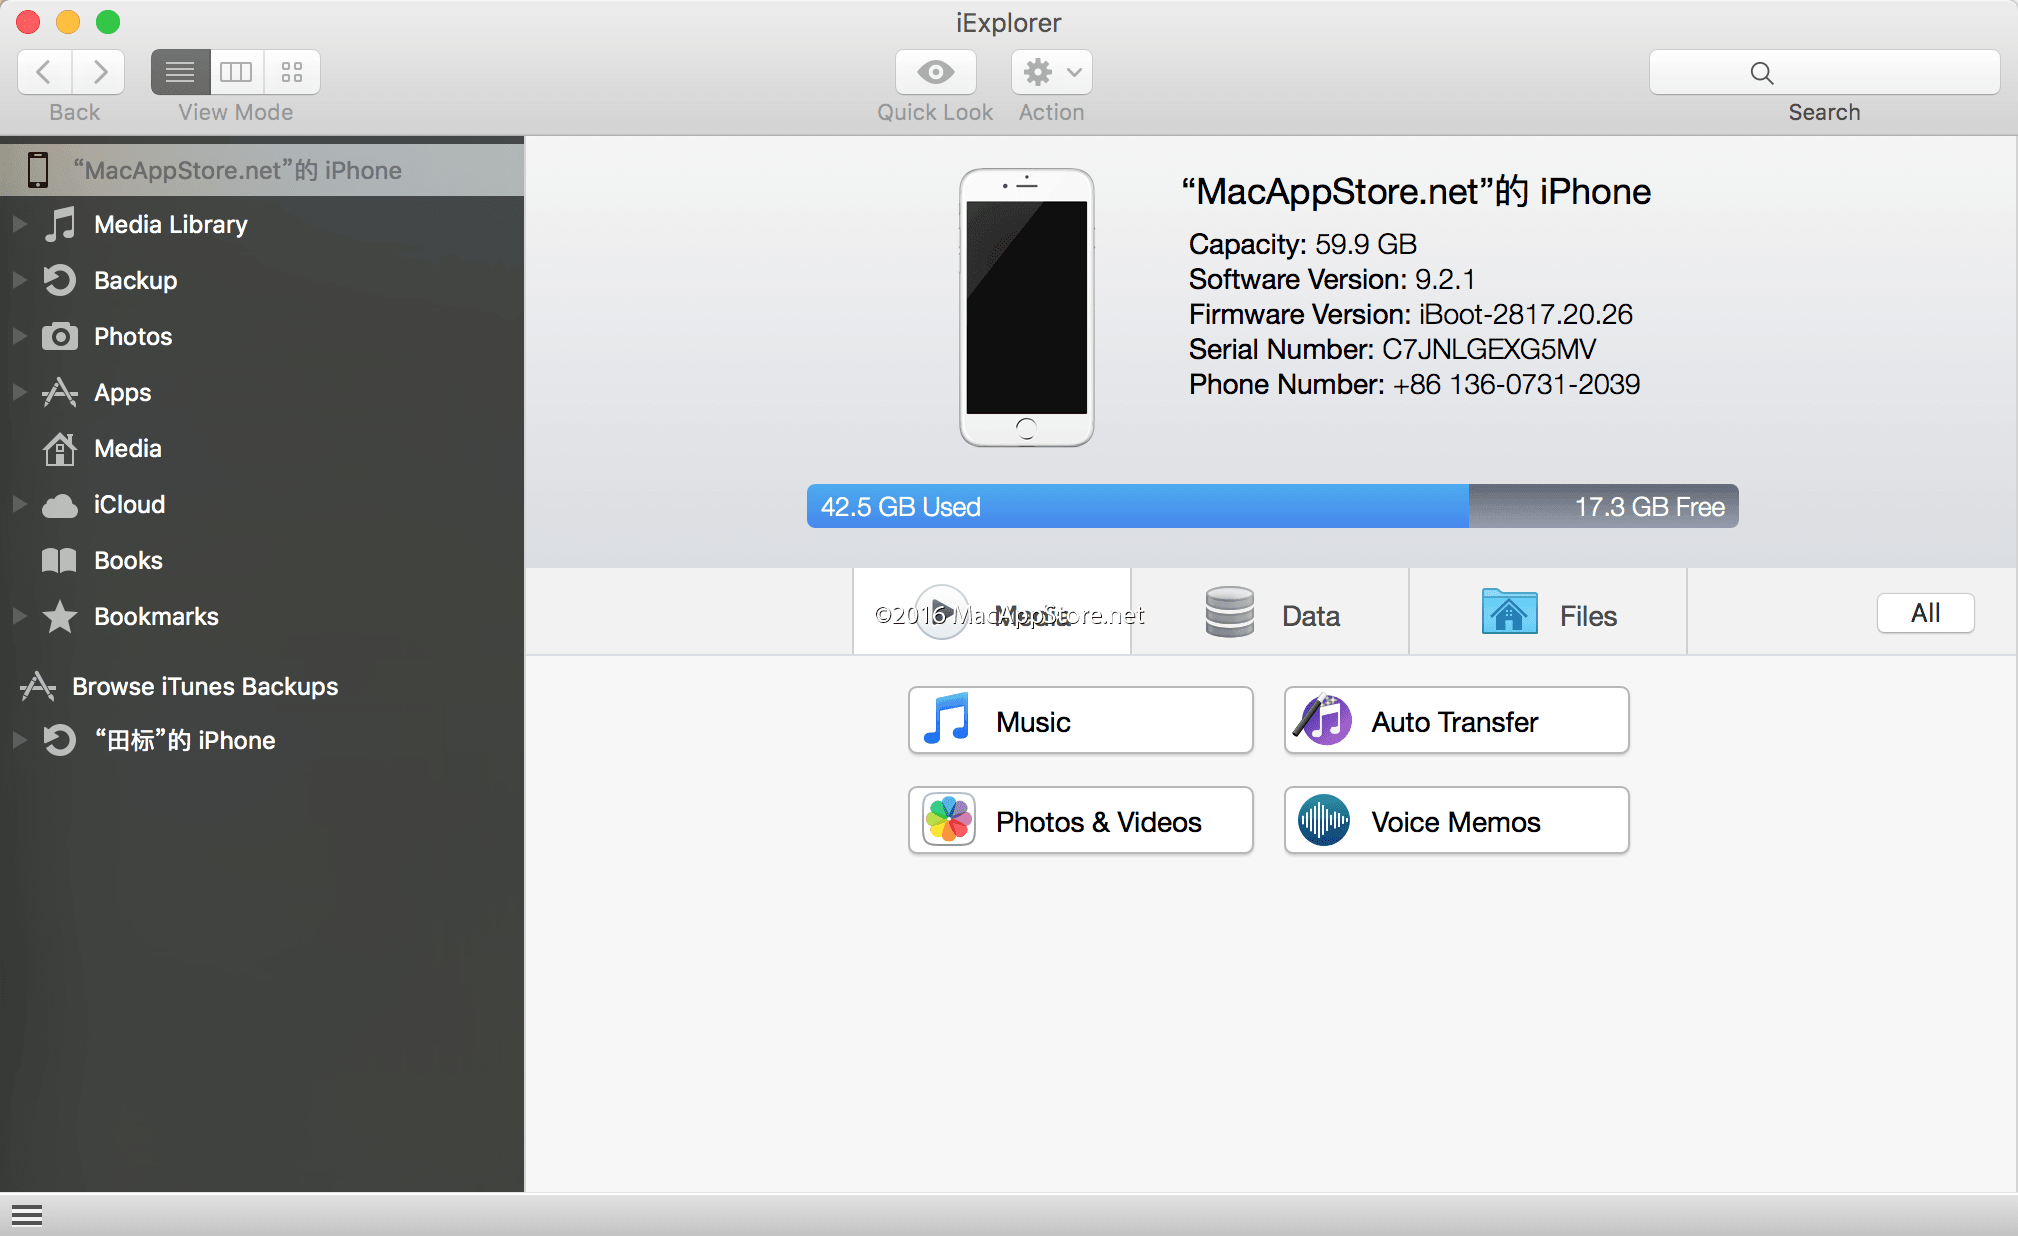Select the MacAppStore.net iPhone device in sidebar
Viewport: 2018px width, 1236px height.
tap(262, 170)
